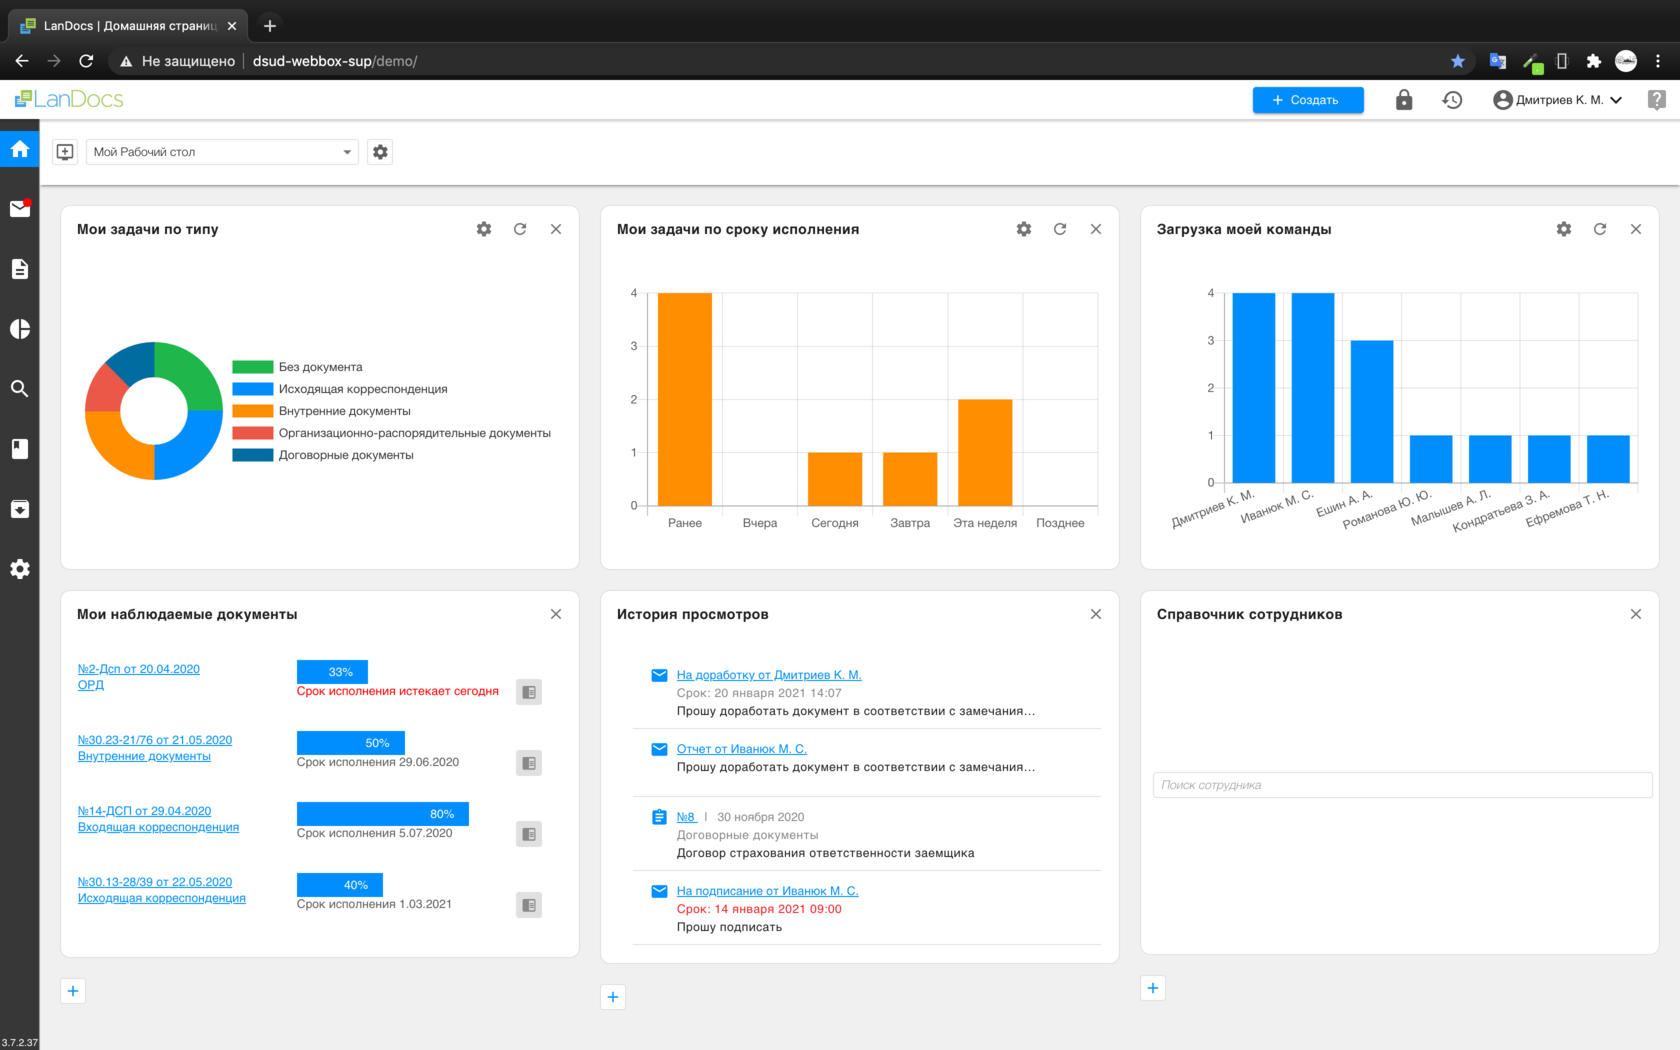This screenshot has width=1680, height=1050.
Task: Expand the 'Мой Рабочий стол' dropdown
Action: click(x=222, y=152)
